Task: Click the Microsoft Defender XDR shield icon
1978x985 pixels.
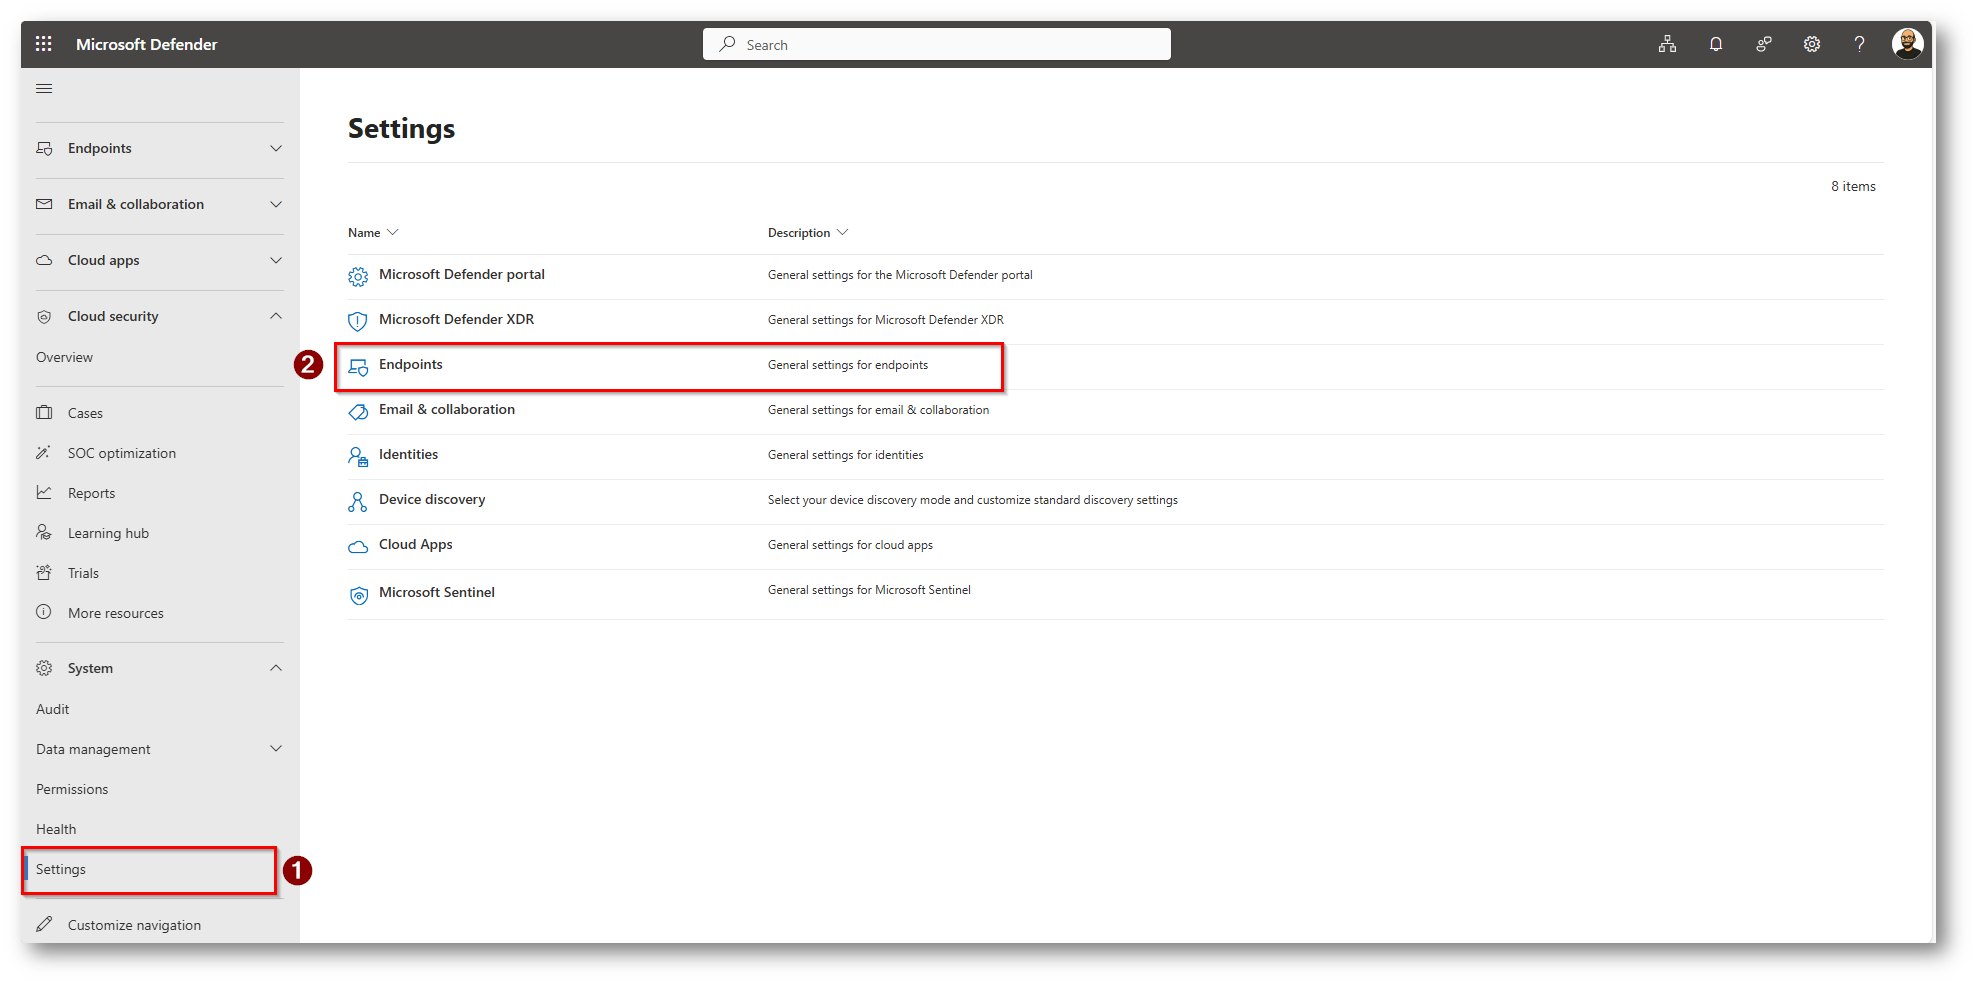Action: pyautogui.click(x=357, y=321)
